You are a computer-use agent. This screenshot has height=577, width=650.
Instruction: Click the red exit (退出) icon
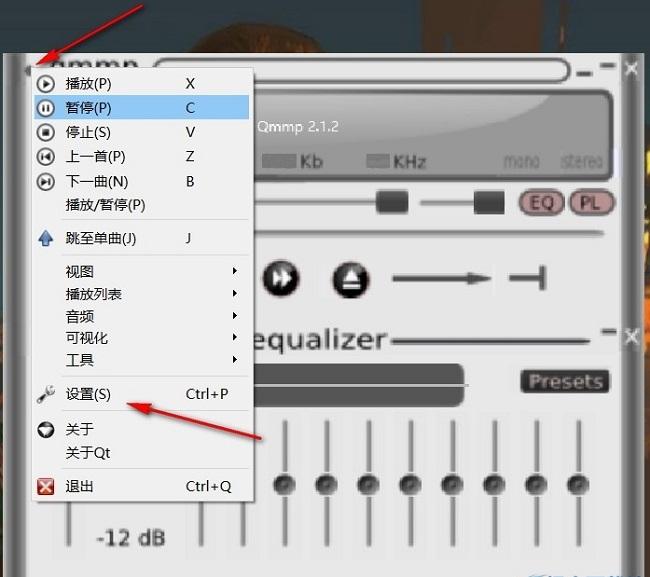pos(46,487)
